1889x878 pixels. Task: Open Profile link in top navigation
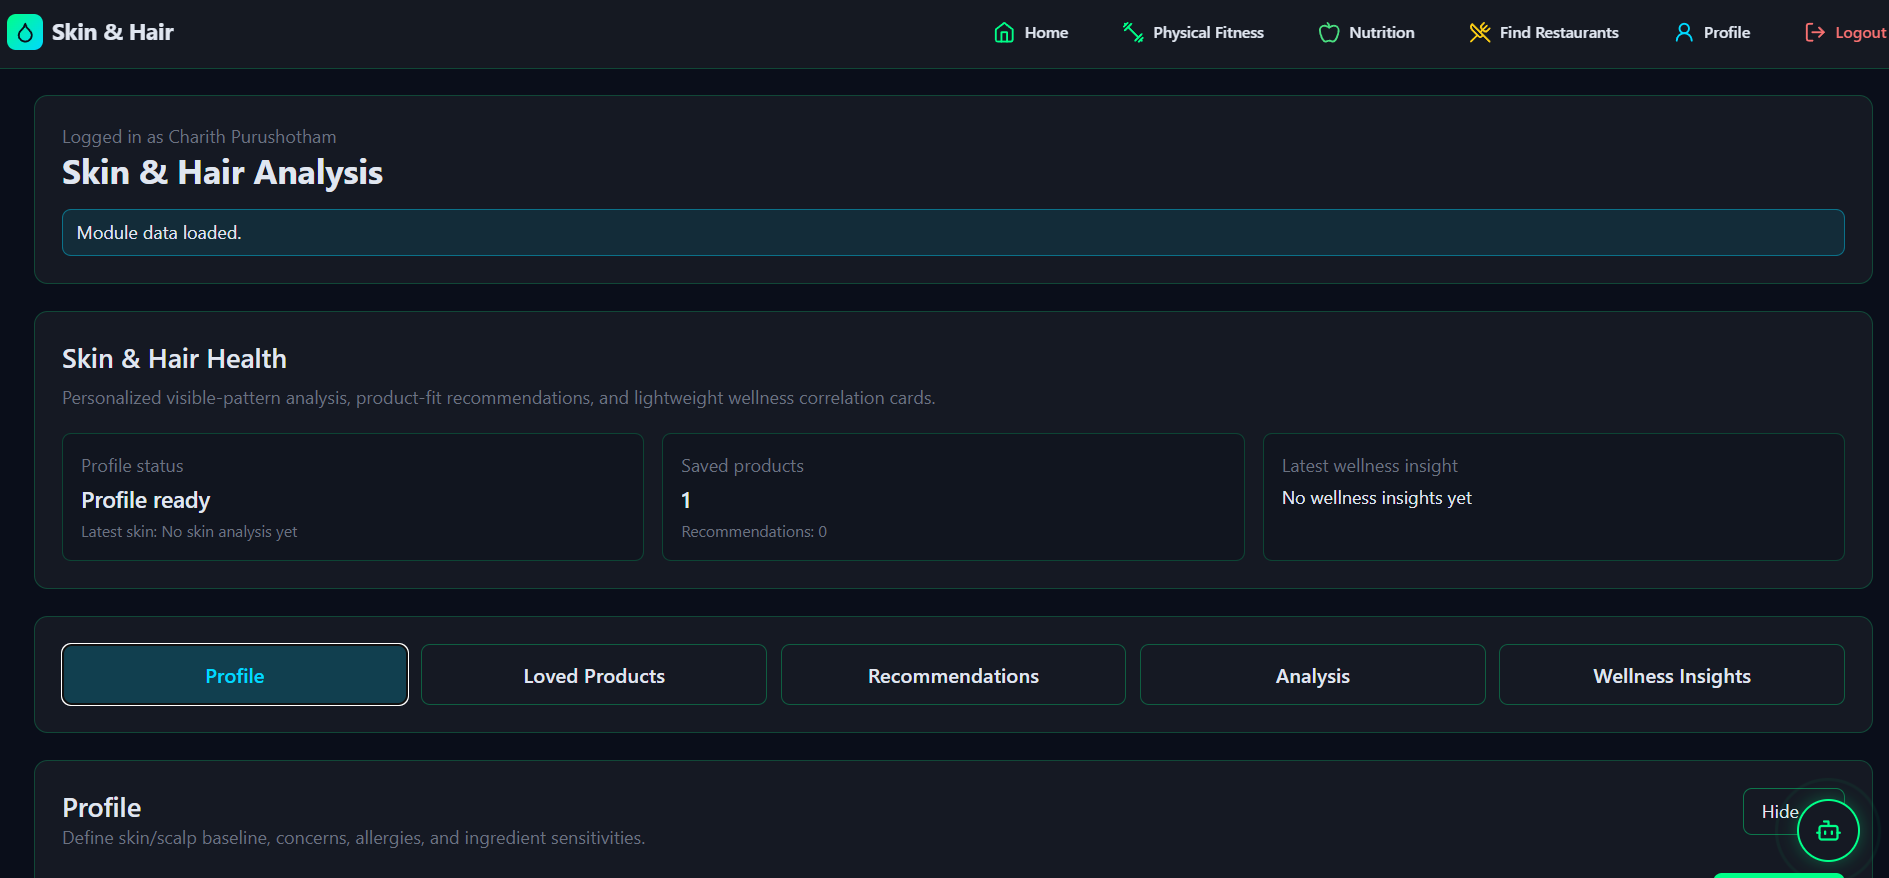tap(1712, 33)
